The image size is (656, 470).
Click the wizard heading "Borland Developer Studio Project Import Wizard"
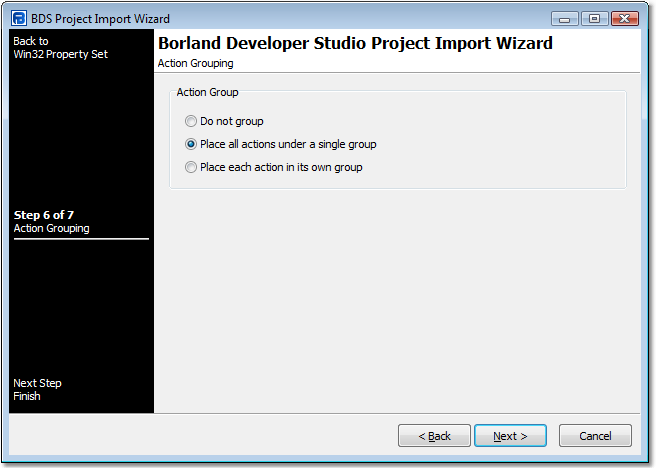pos(355,43)
